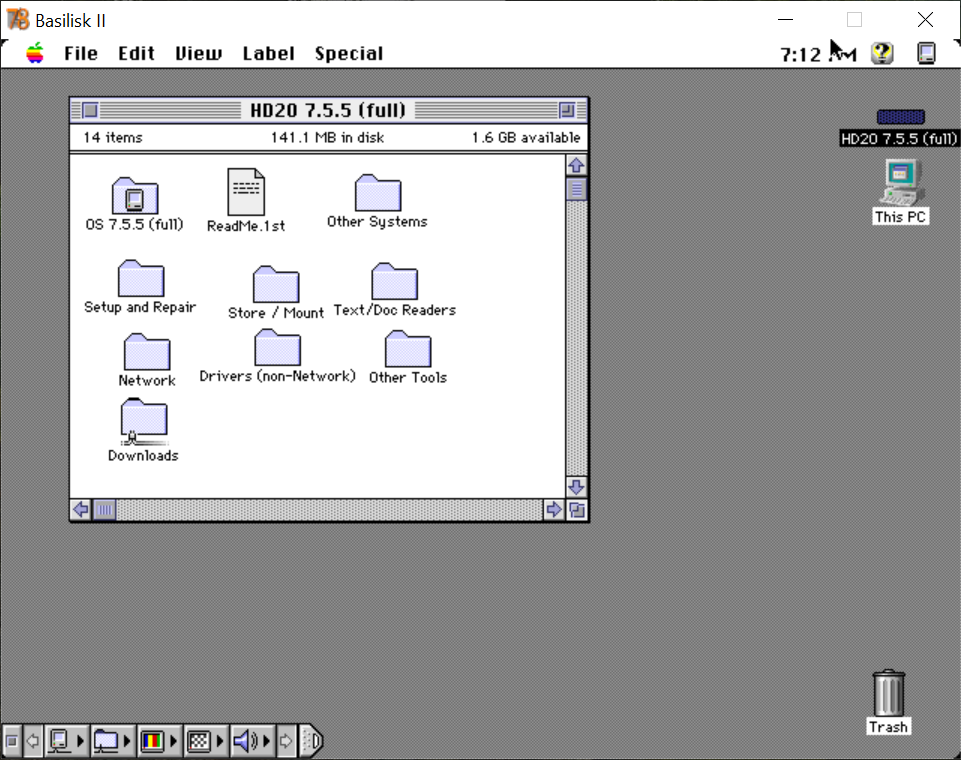Open the Label menu
This screenshot has height=760, width=961.
point(268,53)
